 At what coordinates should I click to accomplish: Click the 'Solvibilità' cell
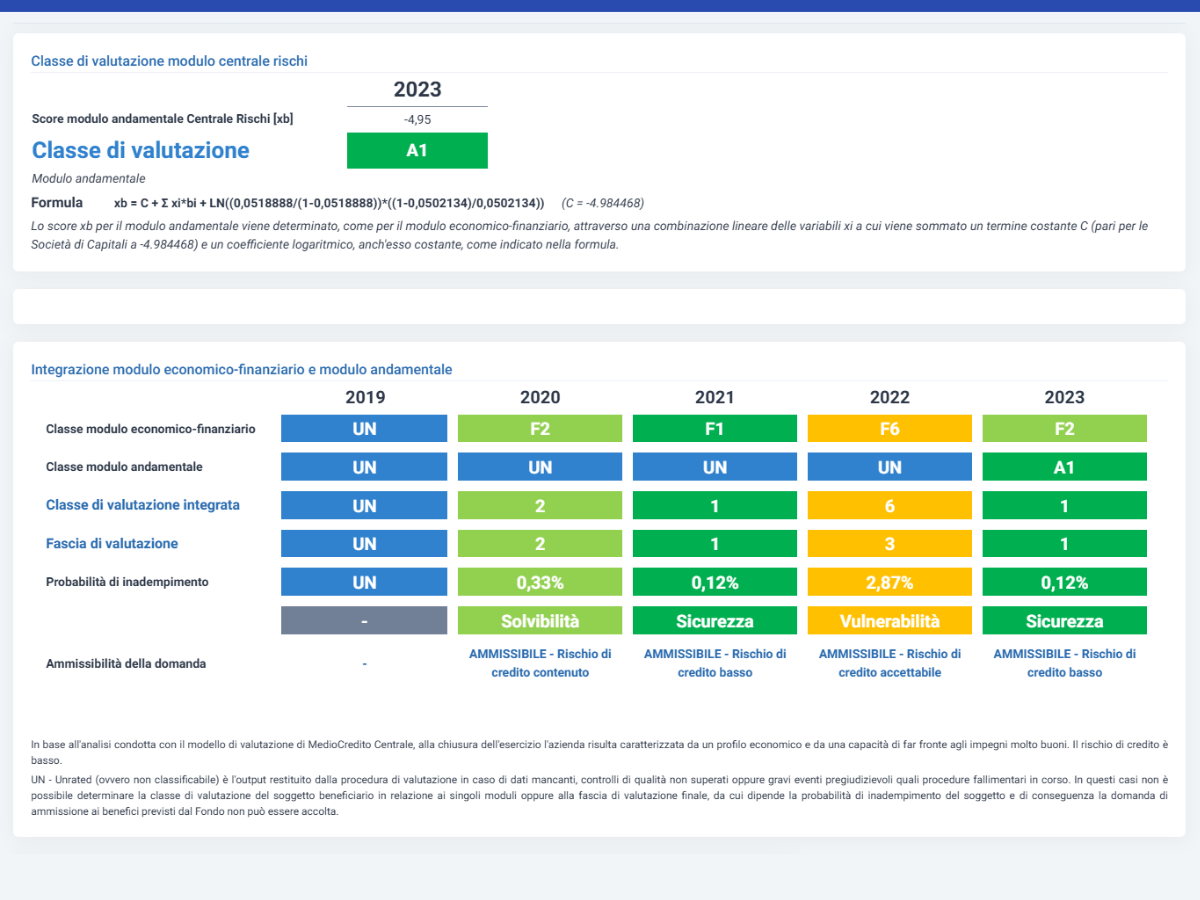click(x=540, y=620)
